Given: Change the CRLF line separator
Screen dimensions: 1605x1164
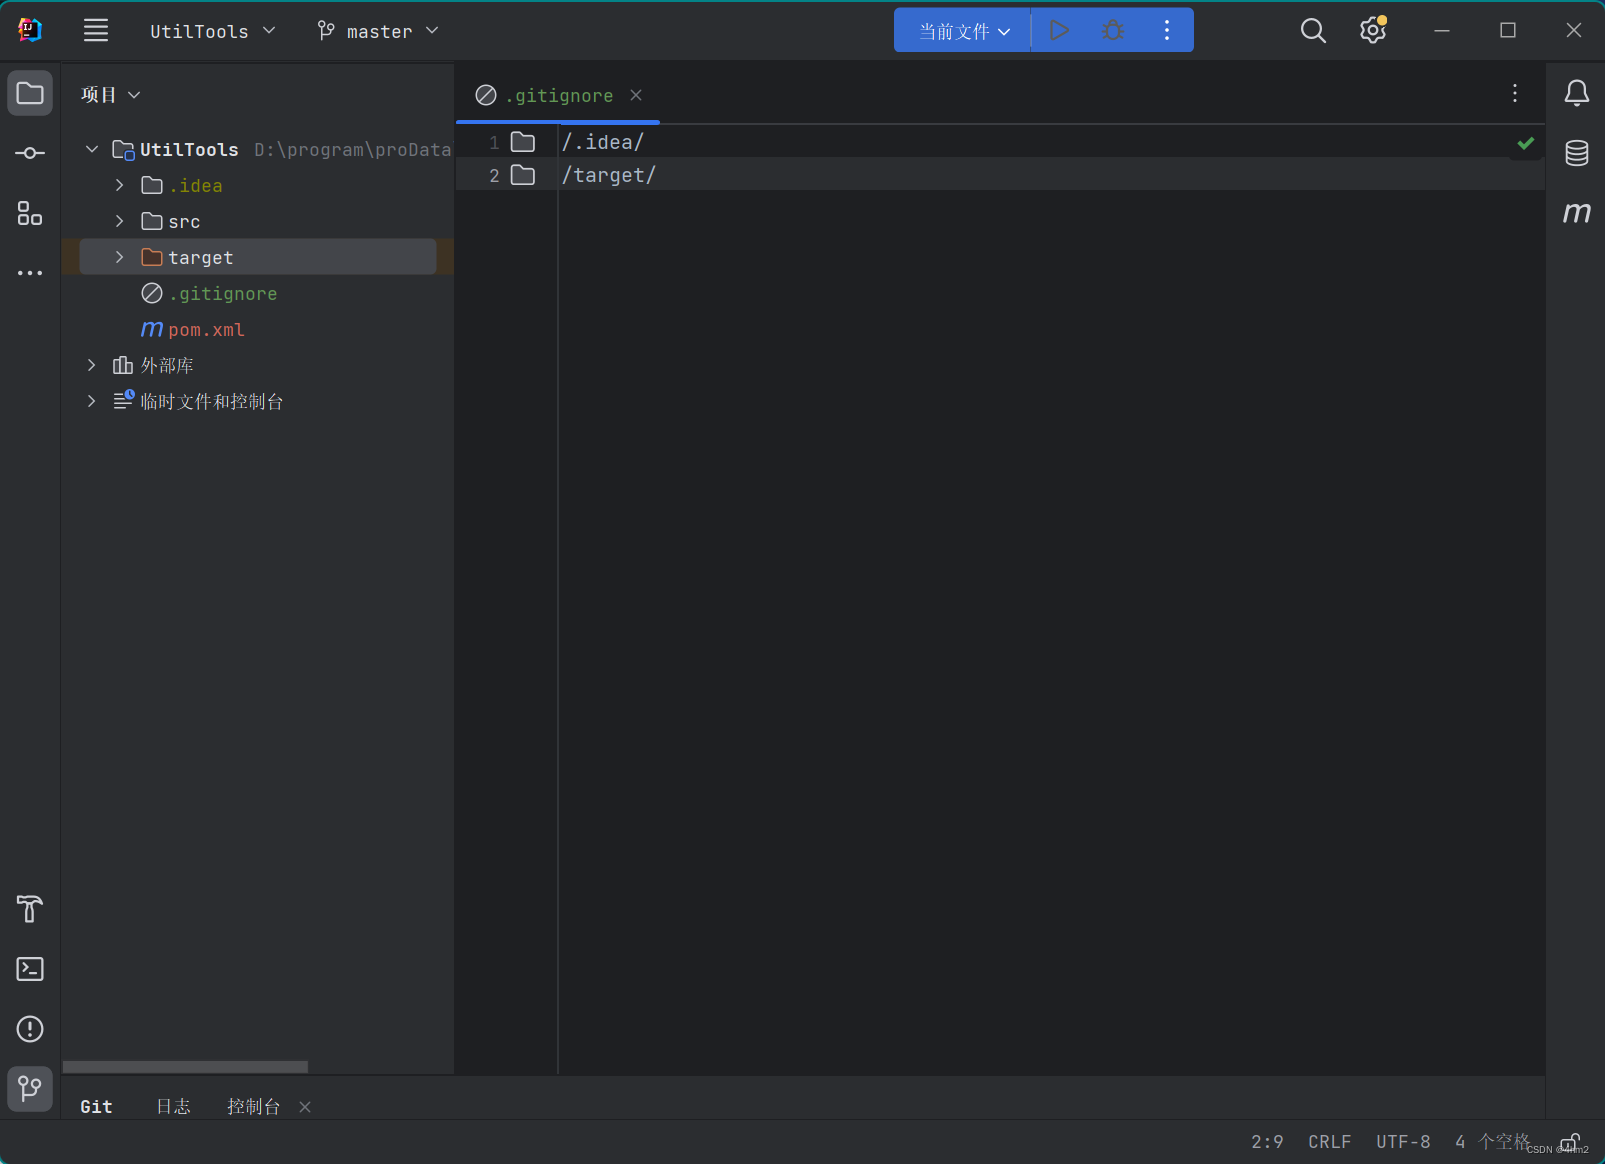Looking at the screenshot, I should coord(1329,1142).
